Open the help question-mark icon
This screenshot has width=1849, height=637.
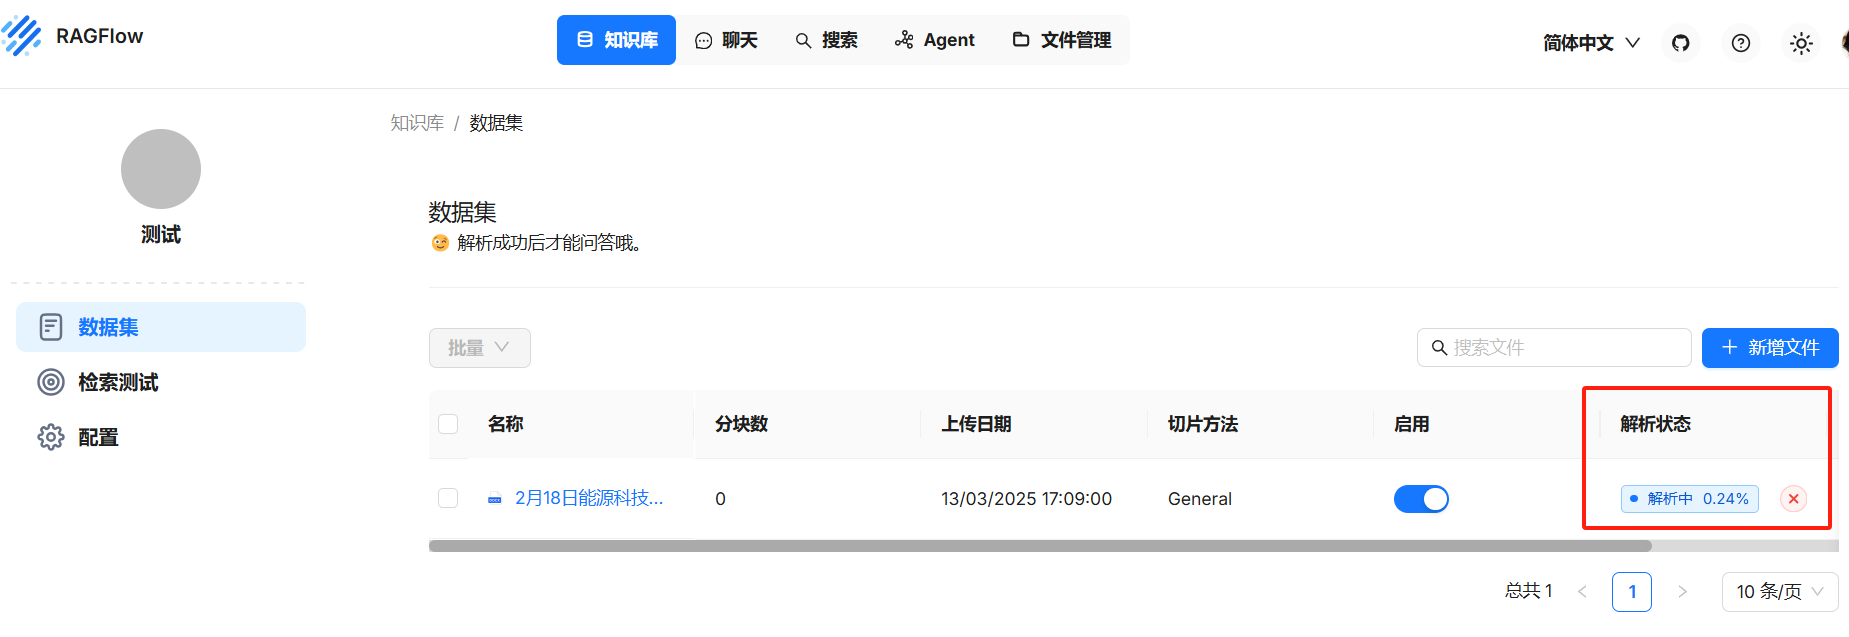tap(1741, 43)
